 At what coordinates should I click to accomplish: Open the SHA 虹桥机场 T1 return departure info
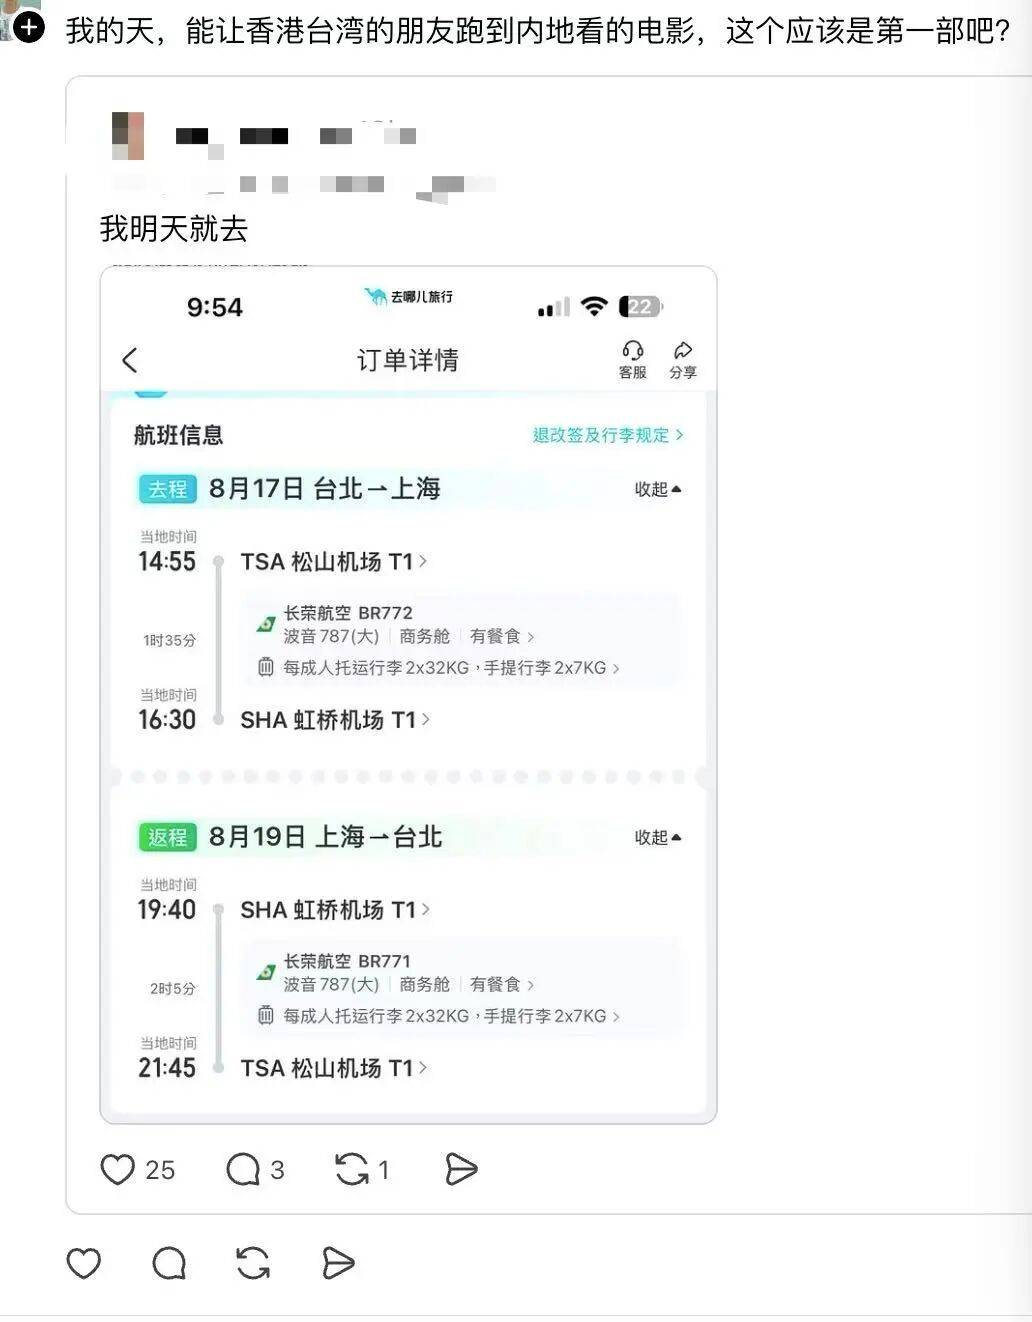click(x=335, y=910)
